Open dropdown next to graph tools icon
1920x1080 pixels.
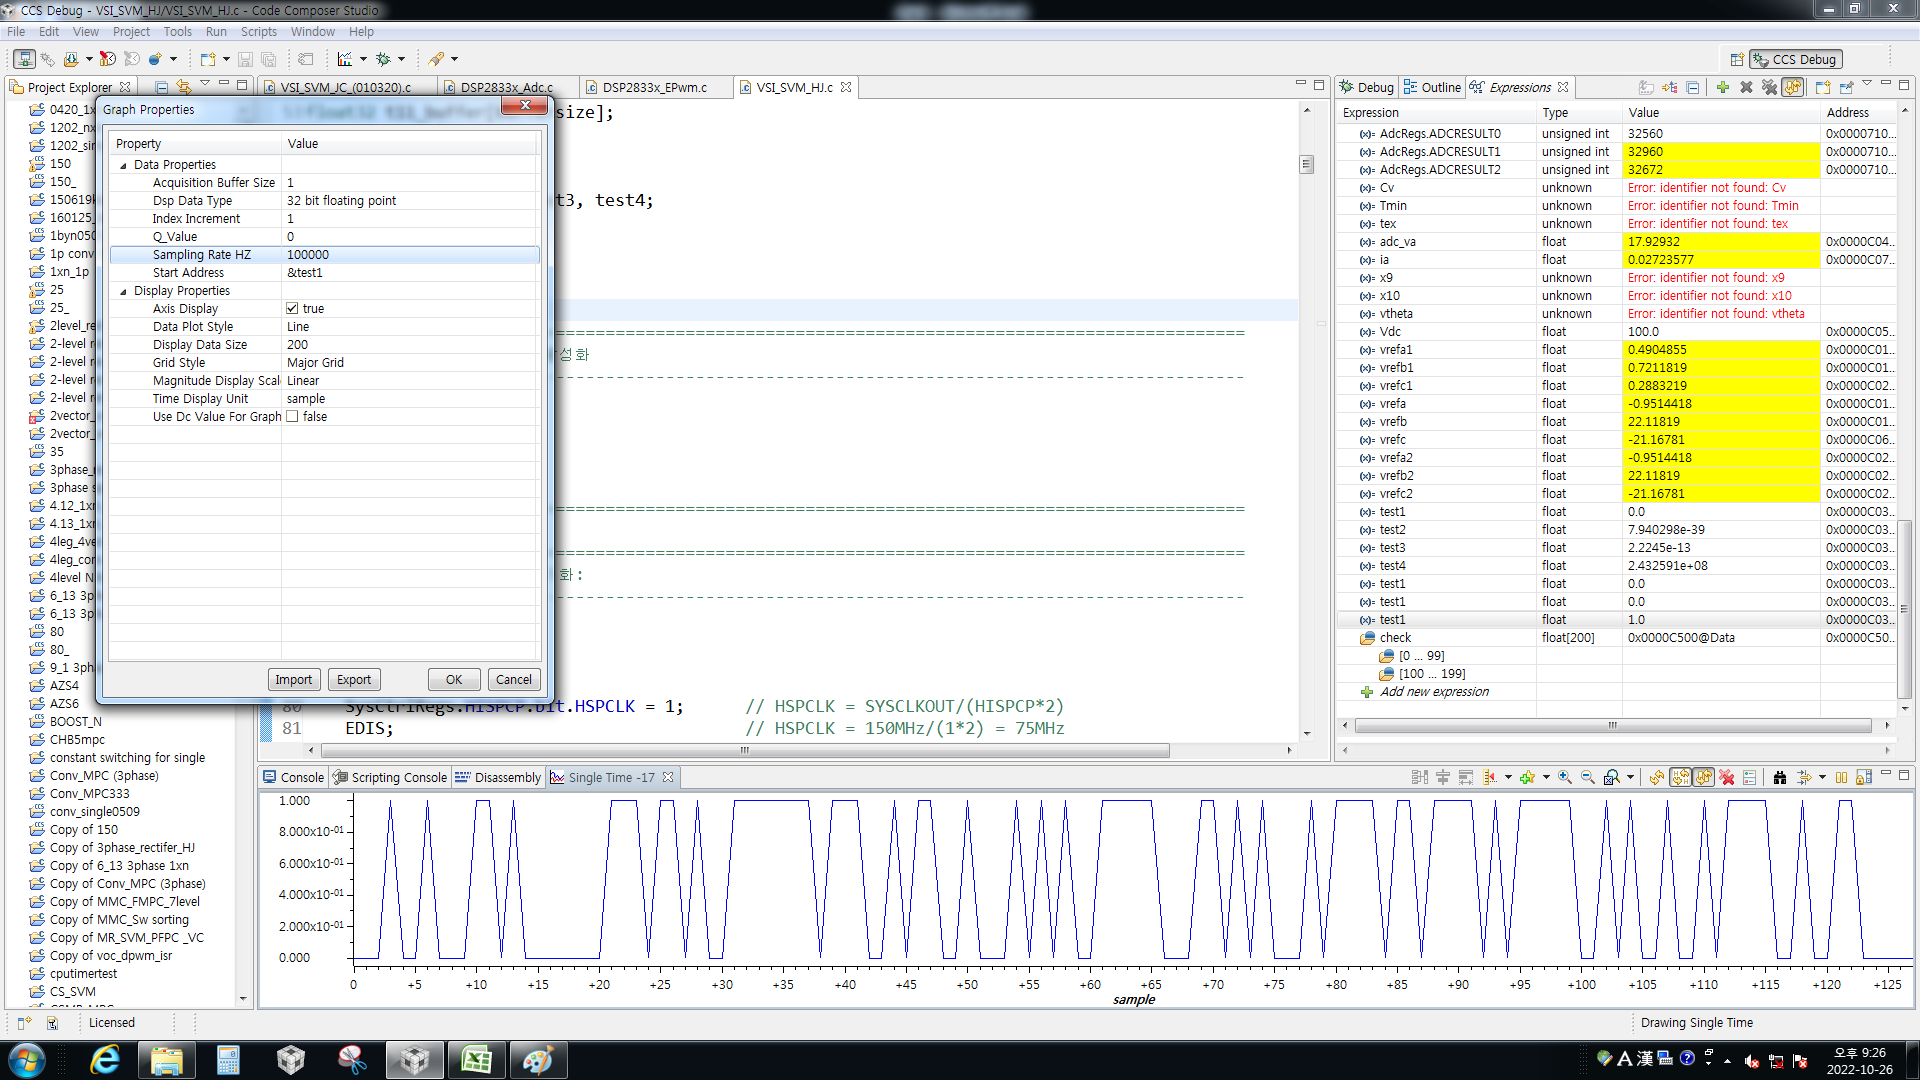tap(363, 59)
